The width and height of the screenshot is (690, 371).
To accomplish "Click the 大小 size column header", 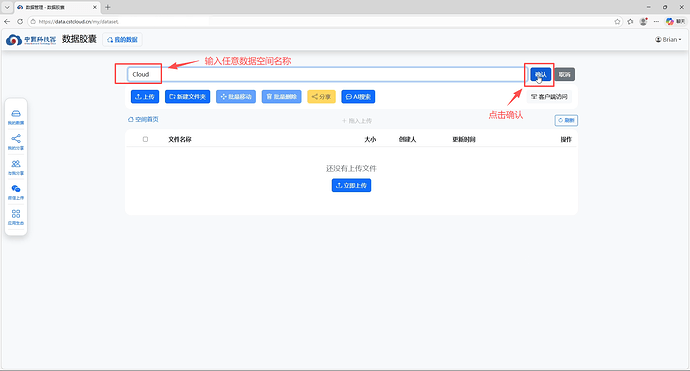I will click(370, 139).
